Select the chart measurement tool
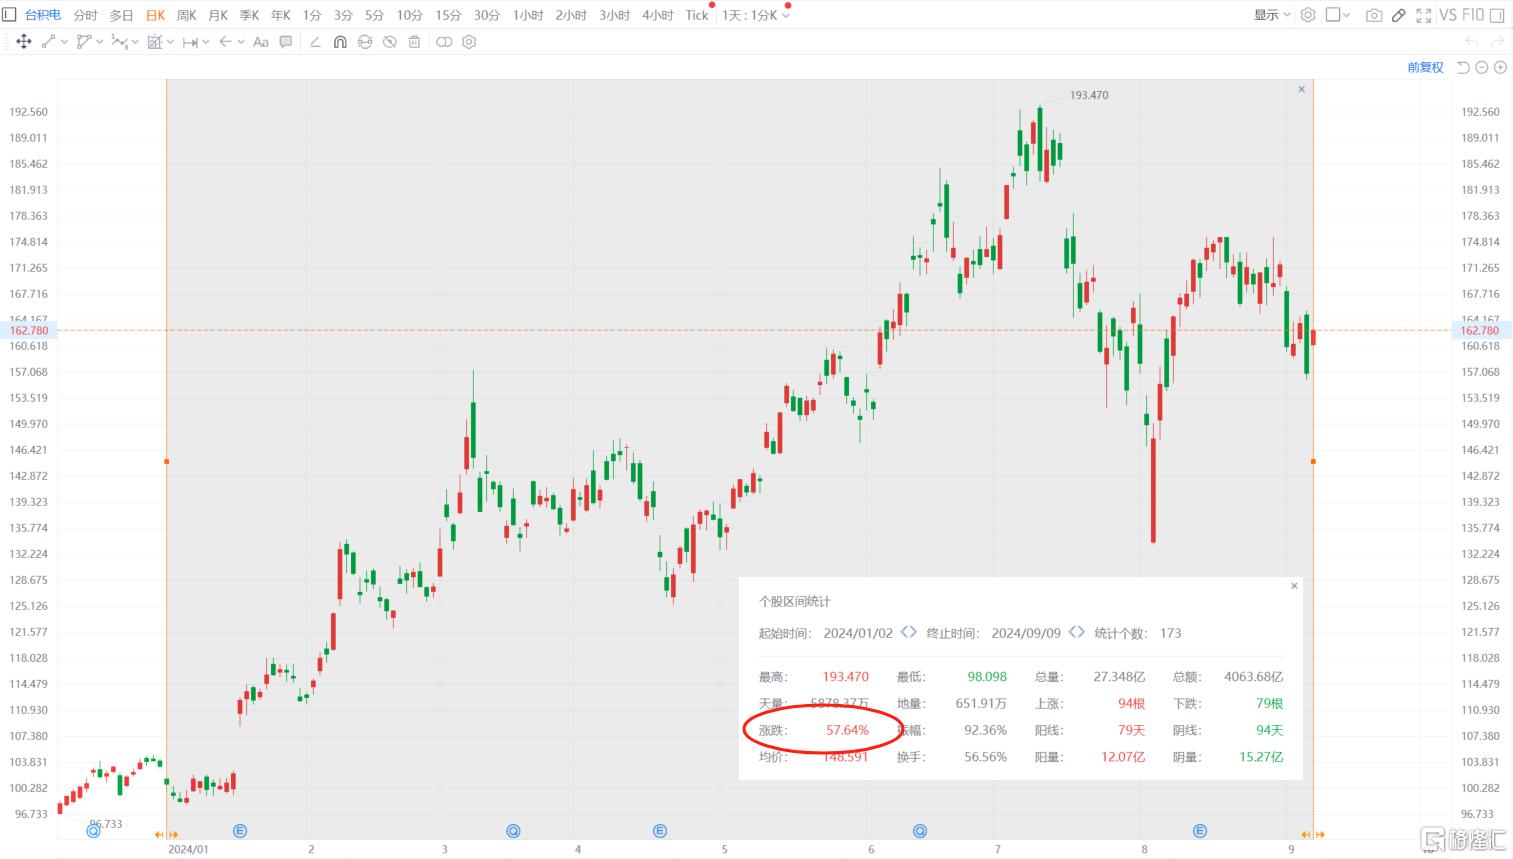Image resolution: width=1513 pixels, height=859 pixels. [x=154, y=42]
